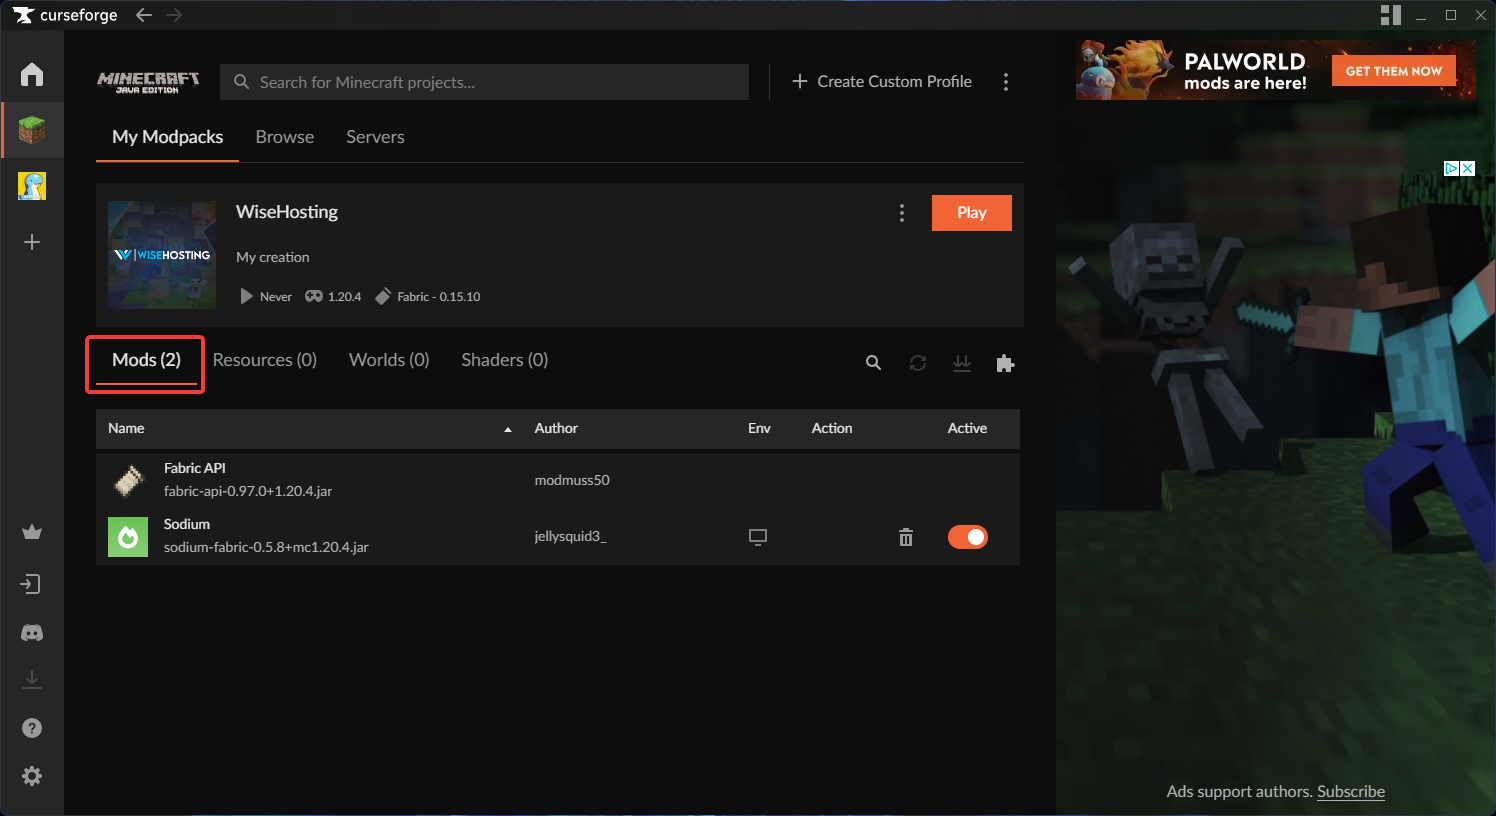This screenshot has width=1496, height=816.
Task: Select the Resources (0) tab
Action: click(x=265, y=360)
